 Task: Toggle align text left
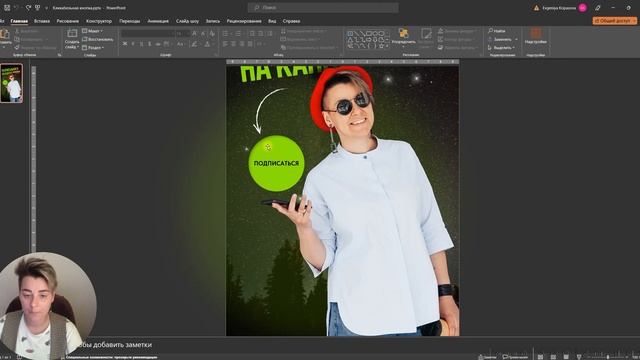225,44
